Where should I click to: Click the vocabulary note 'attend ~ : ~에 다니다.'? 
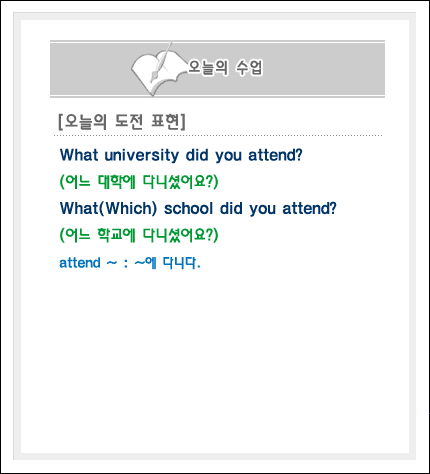pos(130,263)
